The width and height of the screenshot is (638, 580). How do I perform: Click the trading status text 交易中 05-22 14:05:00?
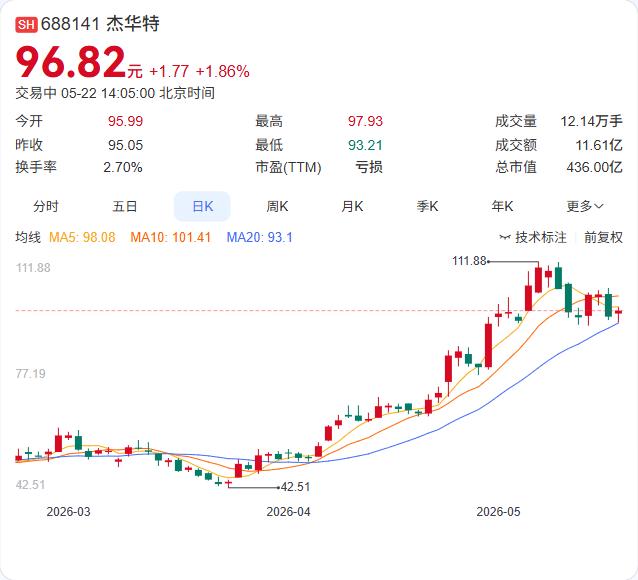[x=85, y=93]
